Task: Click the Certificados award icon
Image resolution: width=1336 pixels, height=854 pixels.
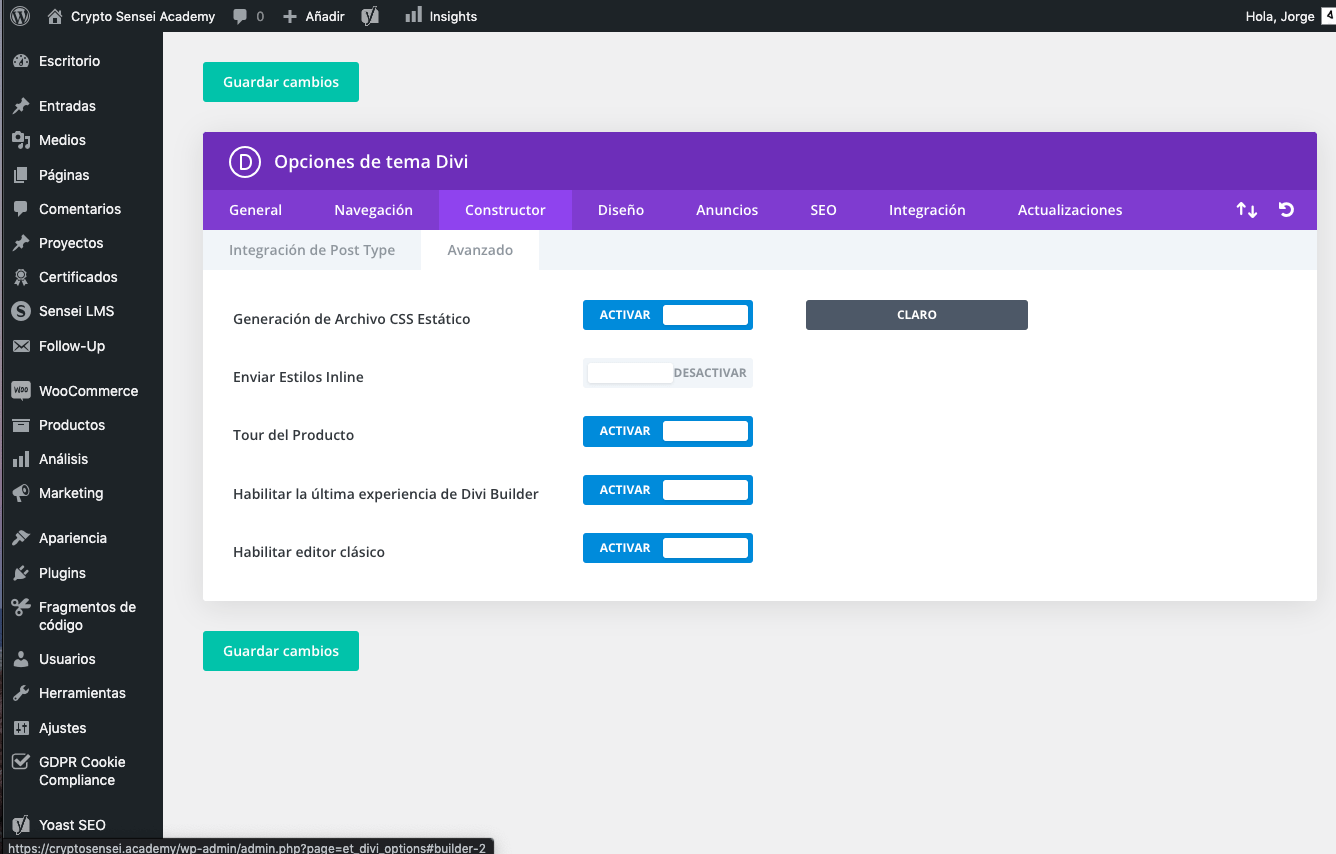Action: click(x=21, y=277)
